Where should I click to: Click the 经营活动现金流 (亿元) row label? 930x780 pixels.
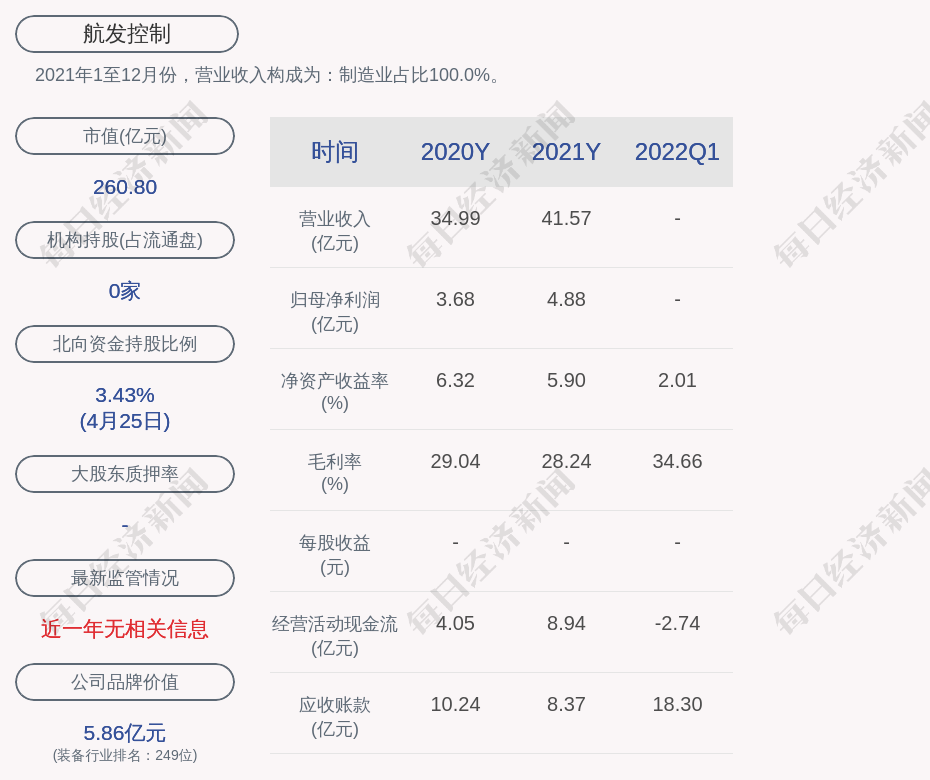coord(335,636)
